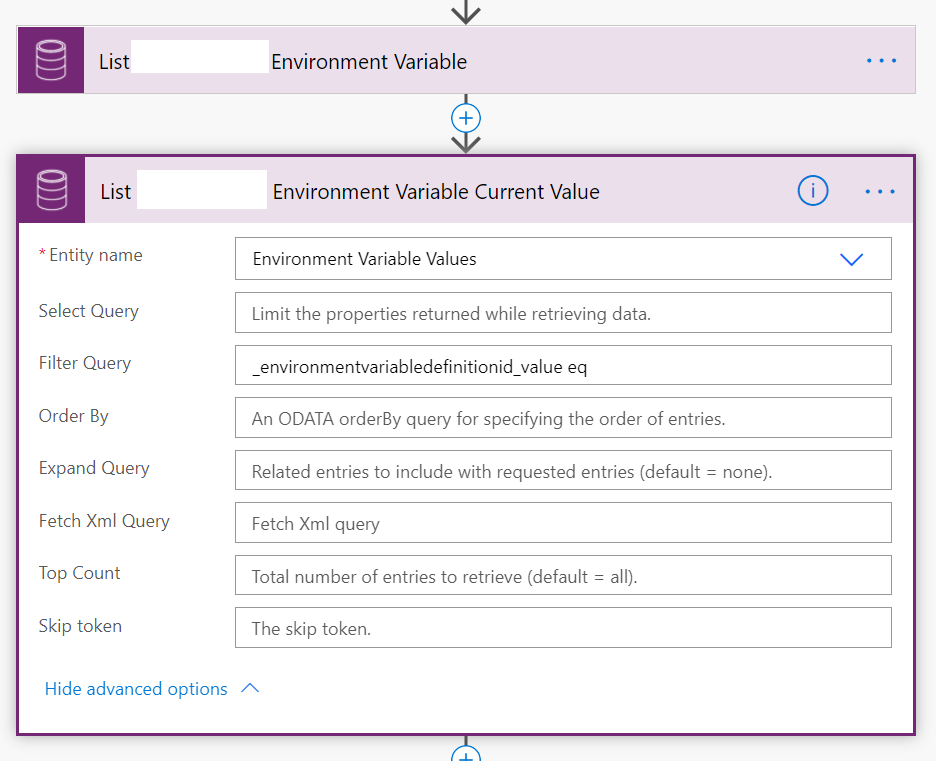Click the info icon on Current Value card
The width and height of the screenshot is (936, 761).
click(812, 191)
